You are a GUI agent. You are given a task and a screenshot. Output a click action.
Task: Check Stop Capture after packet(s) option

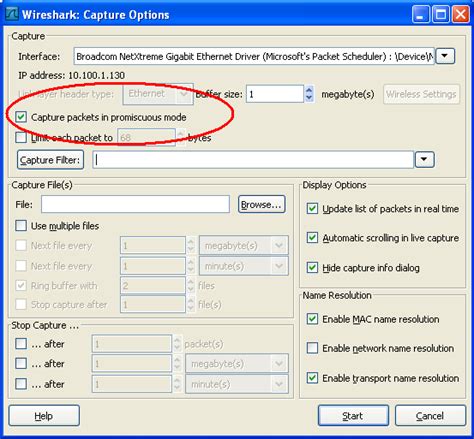(21, 344)
